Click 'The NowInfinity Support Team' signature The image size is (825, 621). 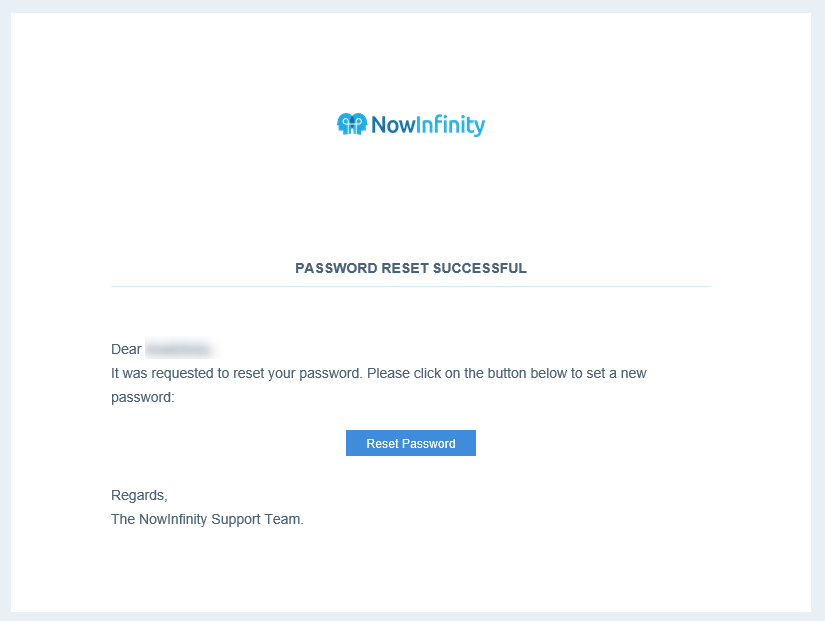tap(207, 519)
